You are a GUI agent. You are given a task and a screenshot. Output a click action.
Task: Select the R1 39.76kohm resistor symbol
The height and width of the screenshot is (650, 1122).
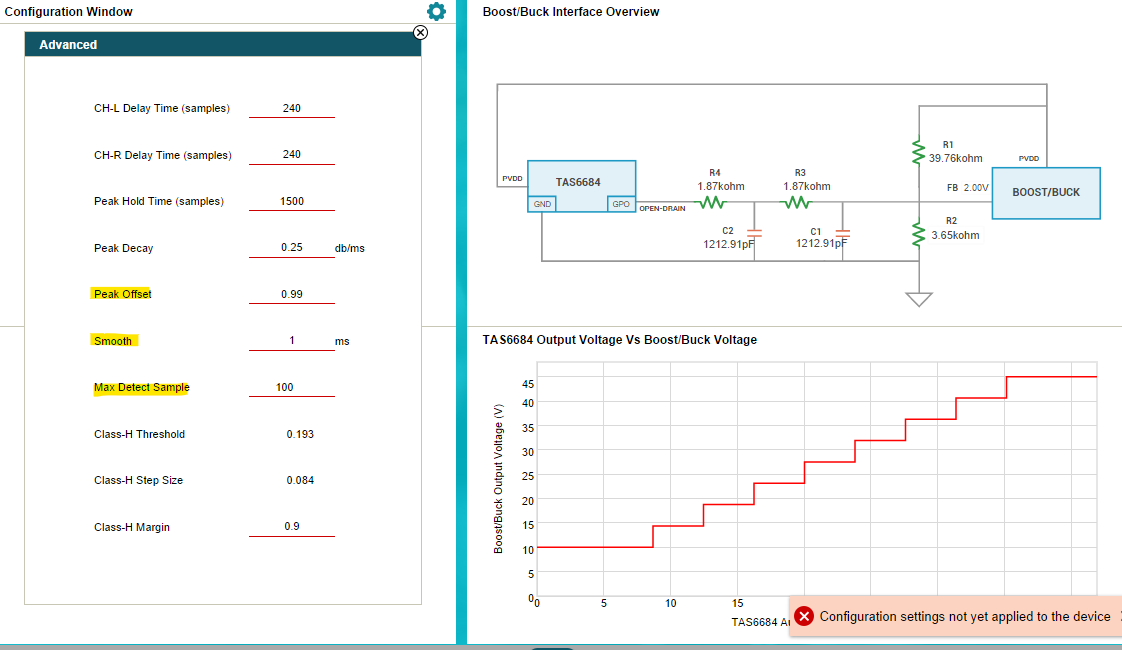(919, 152)
